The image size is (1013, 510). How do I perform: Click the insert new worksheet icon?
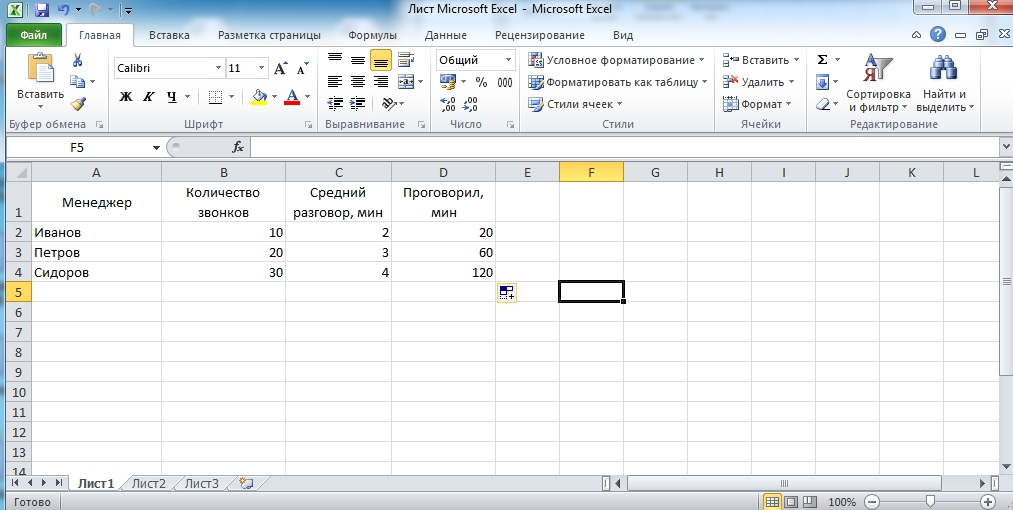(245, 483)
